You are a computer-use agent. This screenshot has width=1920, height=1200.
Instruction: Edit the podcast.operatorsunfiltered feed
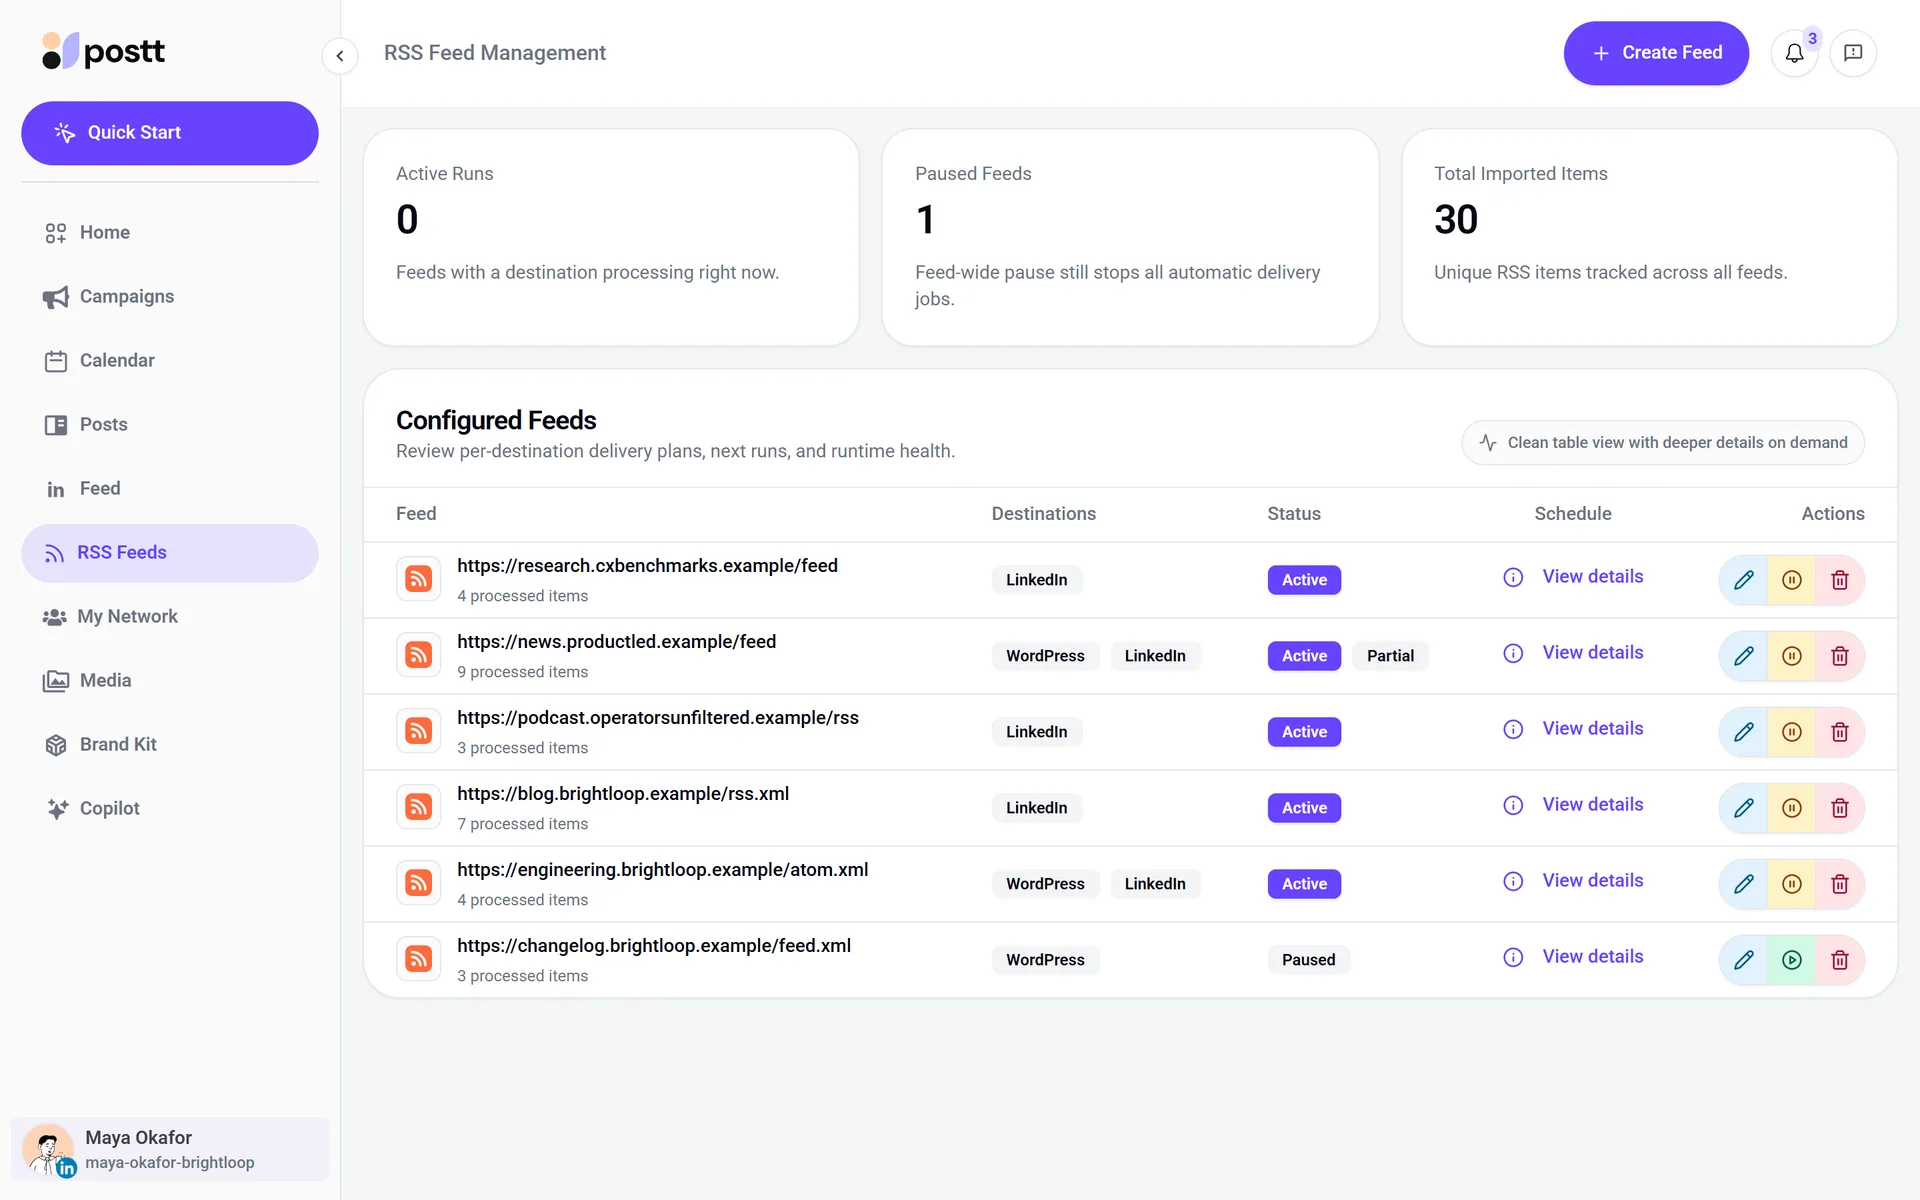point(1743,732)
